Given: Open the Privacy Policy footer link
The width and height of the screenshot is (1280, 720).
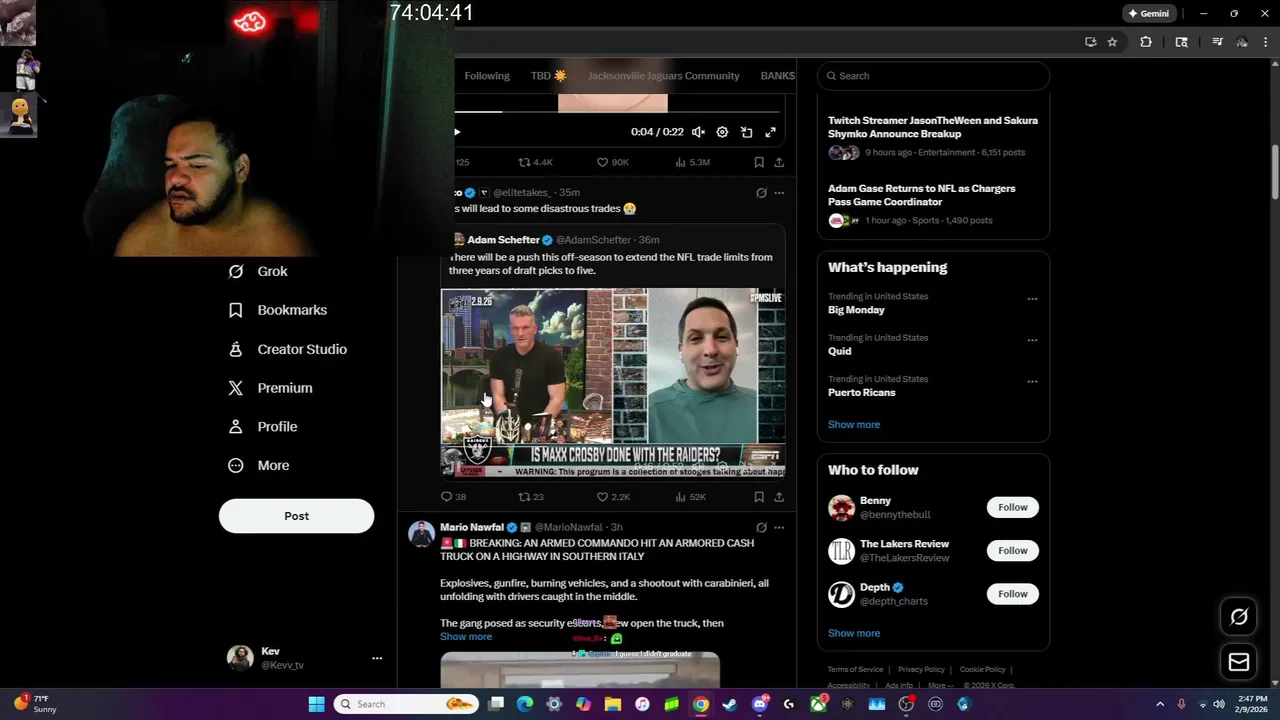Looking at the screenshot, I should pyautogui.click(x=921, y=670).
